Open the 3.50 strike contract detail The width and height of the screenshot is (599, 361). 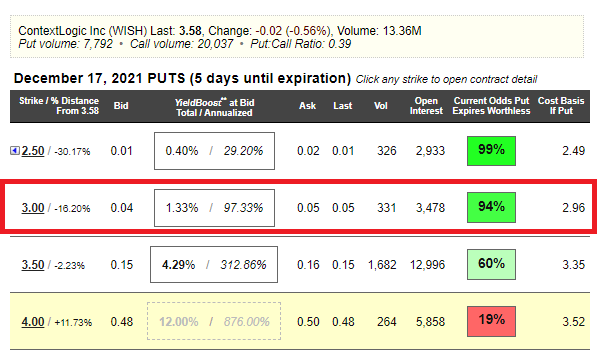33,264
